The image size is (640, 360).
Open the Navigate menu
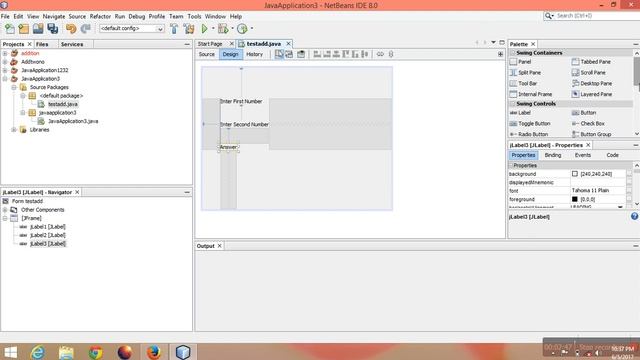[x=54, y=16]
